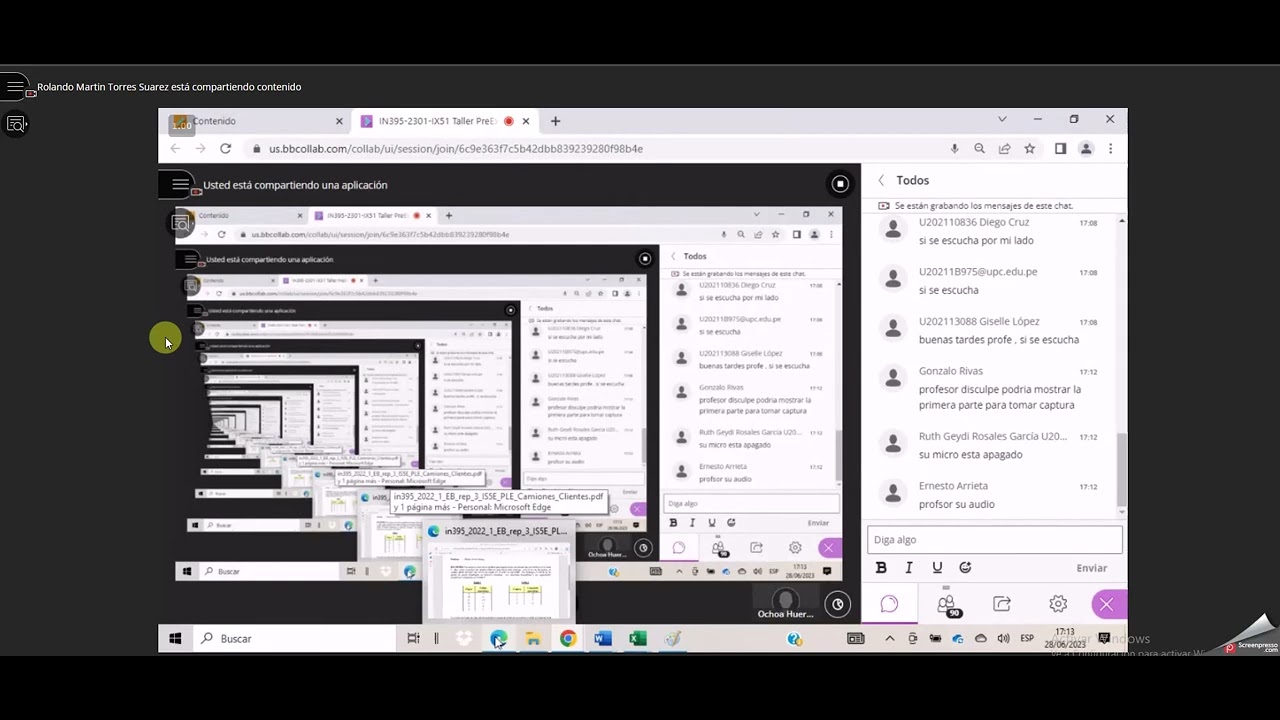Click the session timer clock icon
1280x720 pixels.
point(838,604)
